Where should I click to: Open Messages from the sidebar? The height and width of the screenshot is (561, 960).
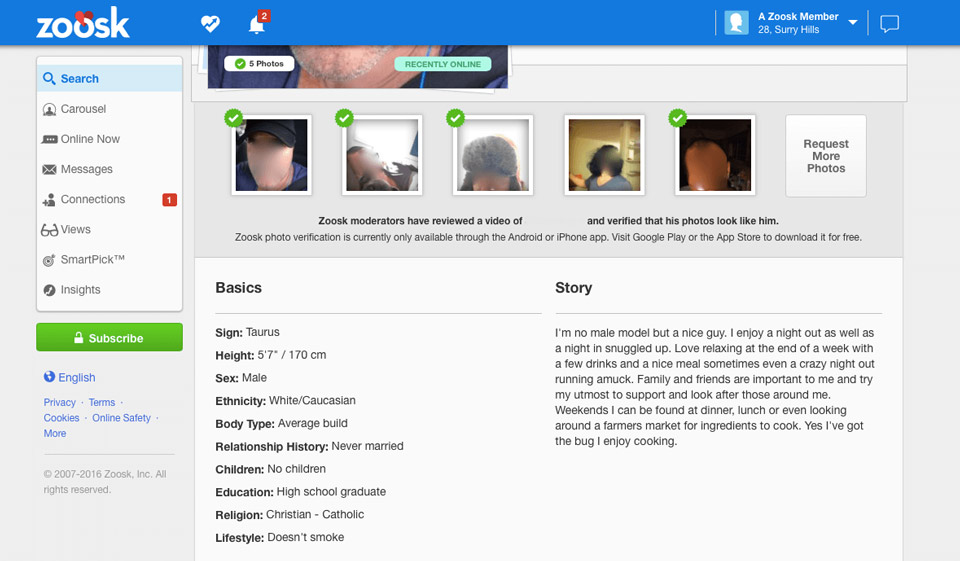[86, 169]
